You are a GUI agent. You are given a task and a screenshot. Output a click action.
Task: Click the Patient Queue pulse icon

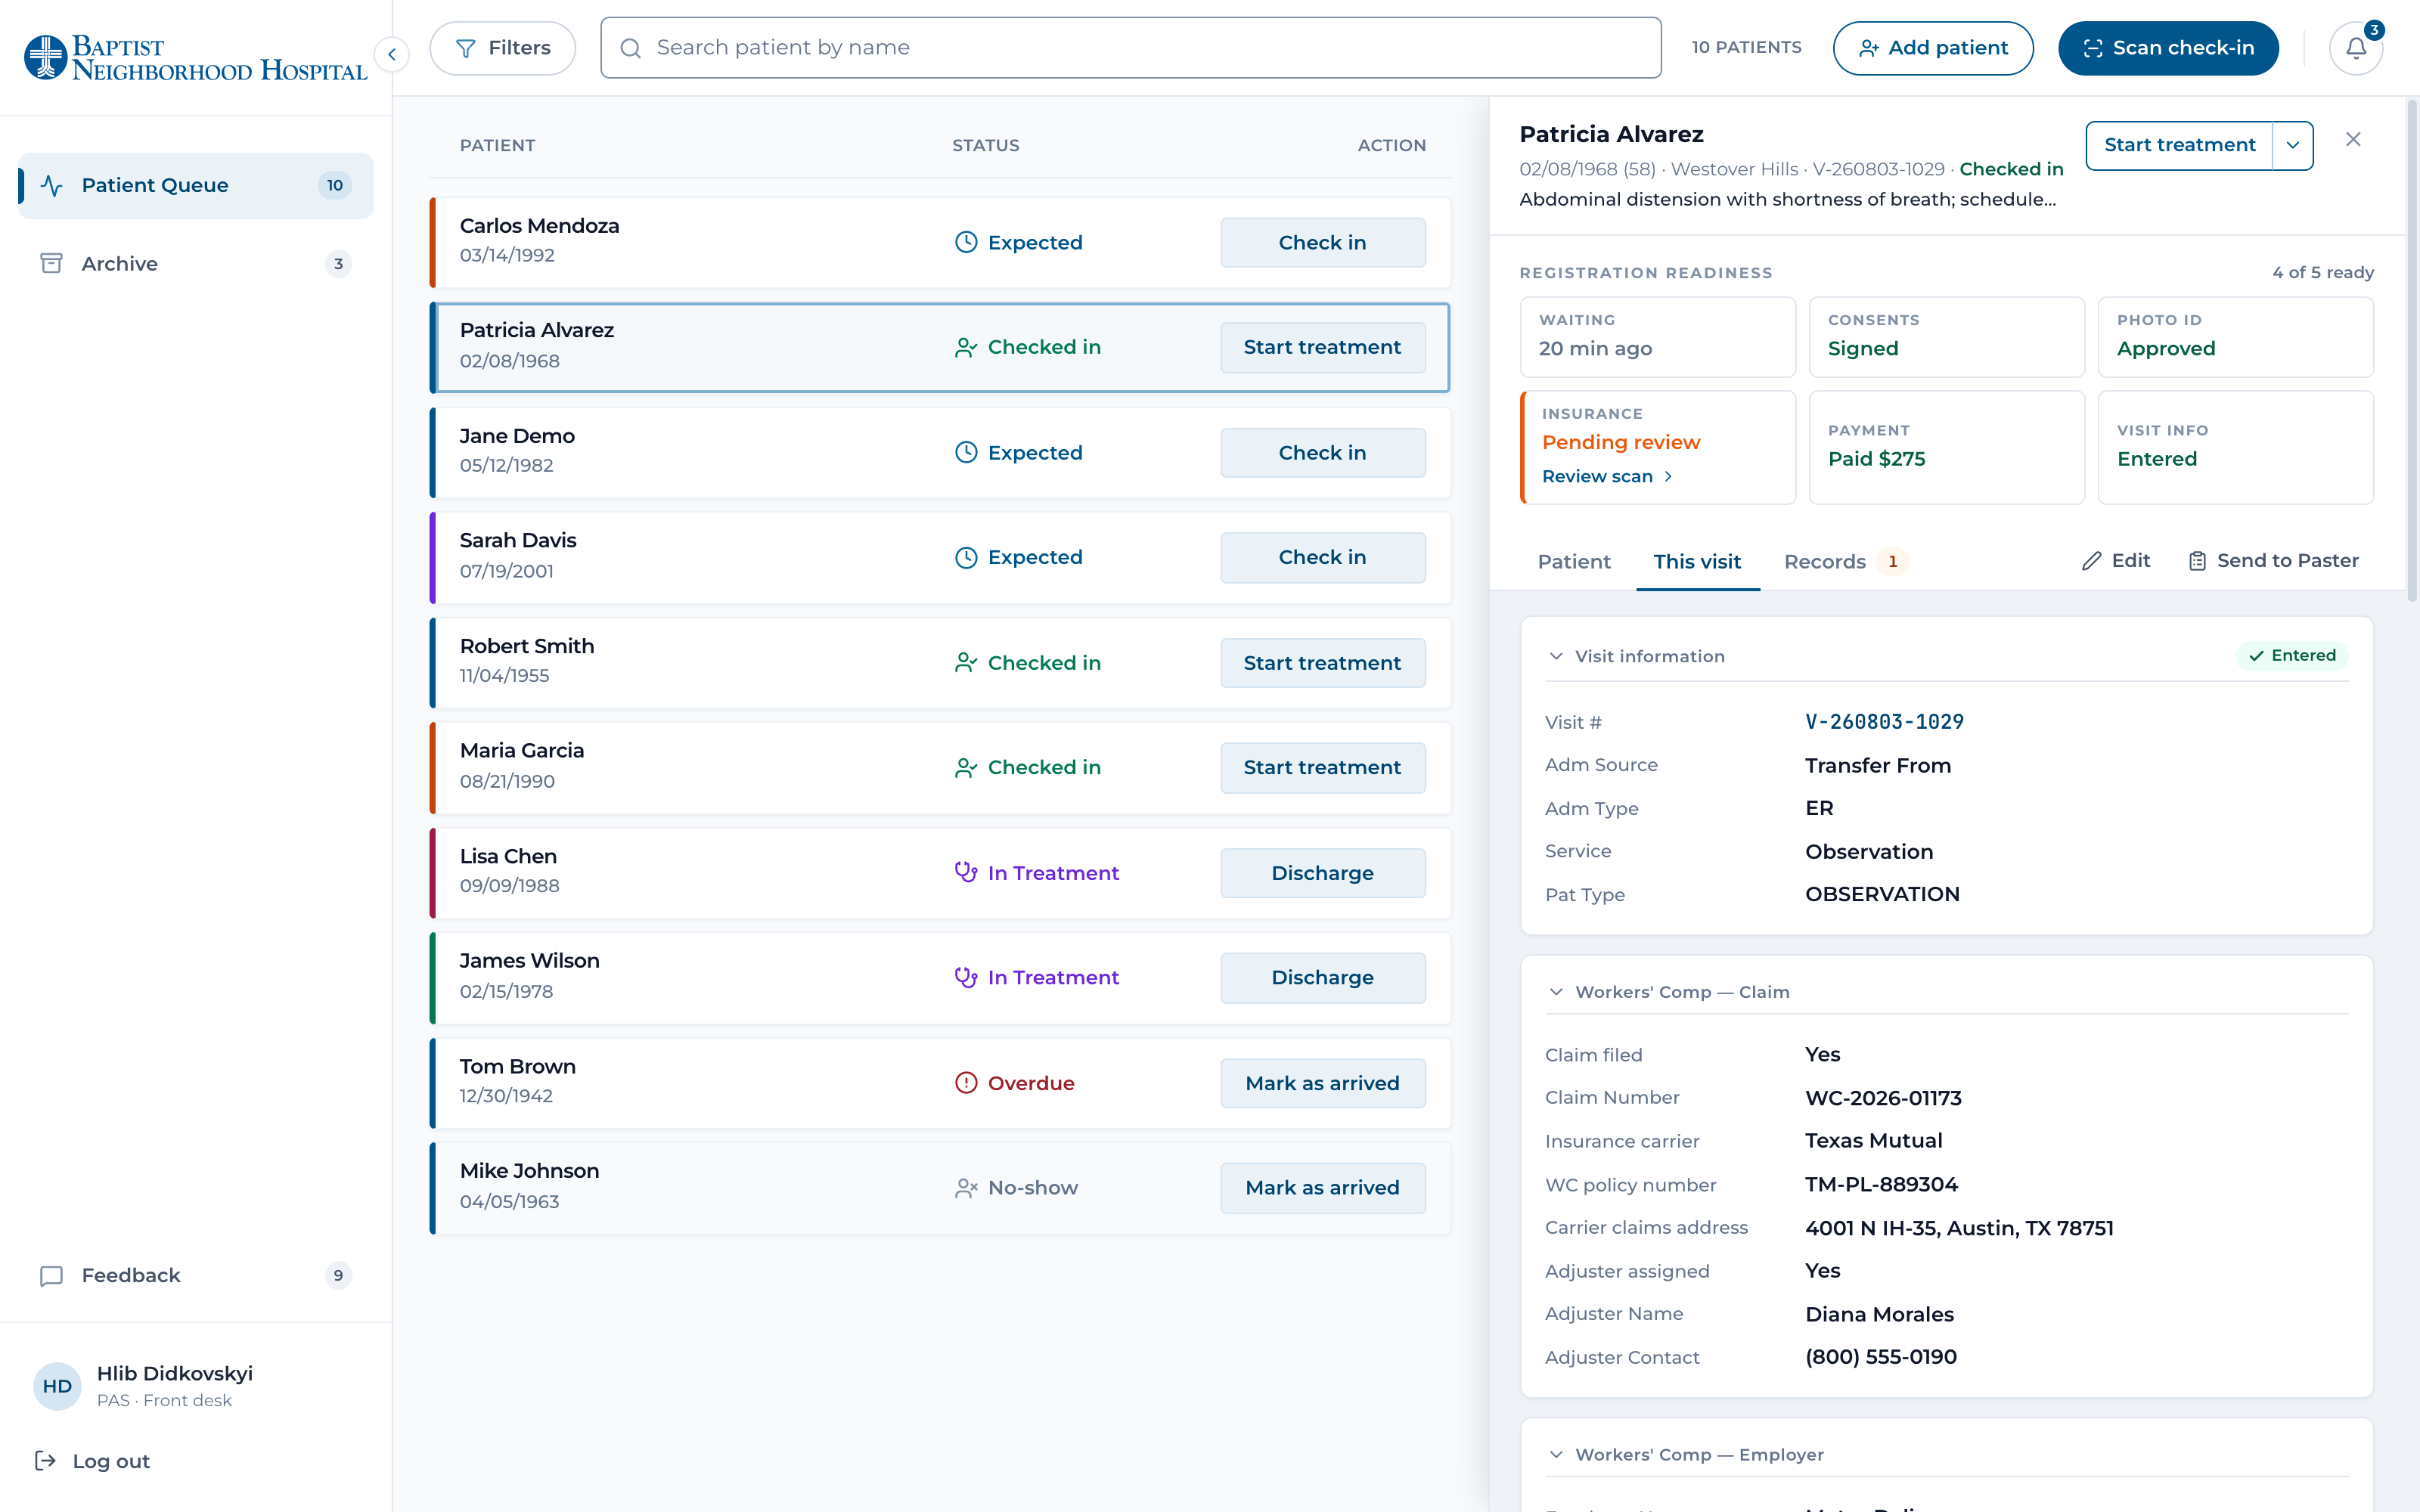tap(52, 185)
